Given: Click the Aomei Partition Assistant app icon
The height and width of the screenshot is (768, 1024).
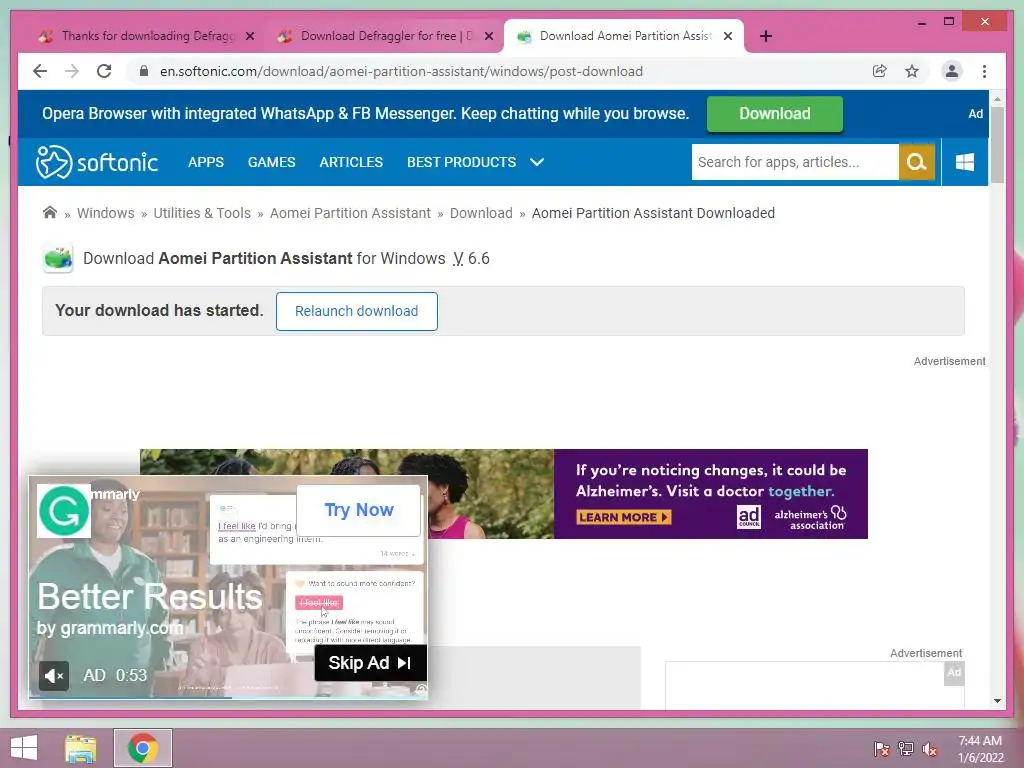Looking at the screenshot, I should coord(57,258).
